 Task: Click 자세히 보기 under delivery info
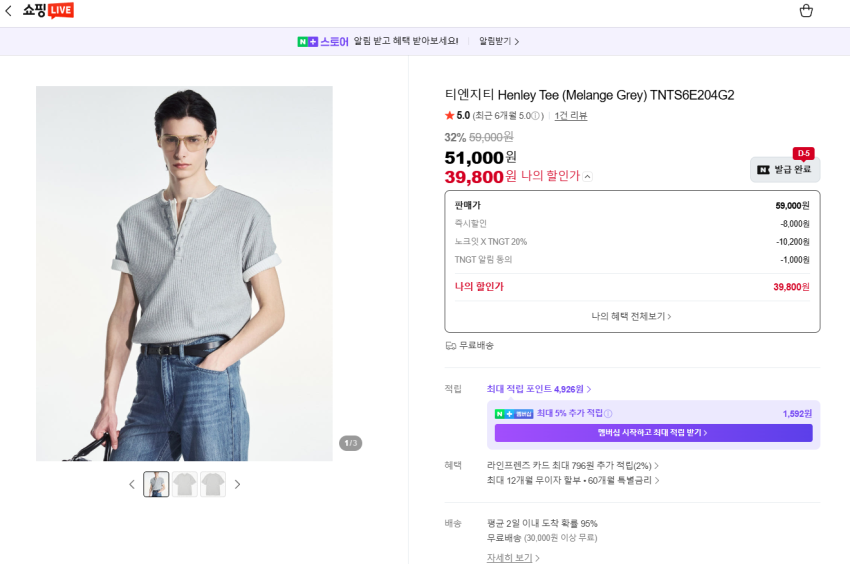[513, 557]
